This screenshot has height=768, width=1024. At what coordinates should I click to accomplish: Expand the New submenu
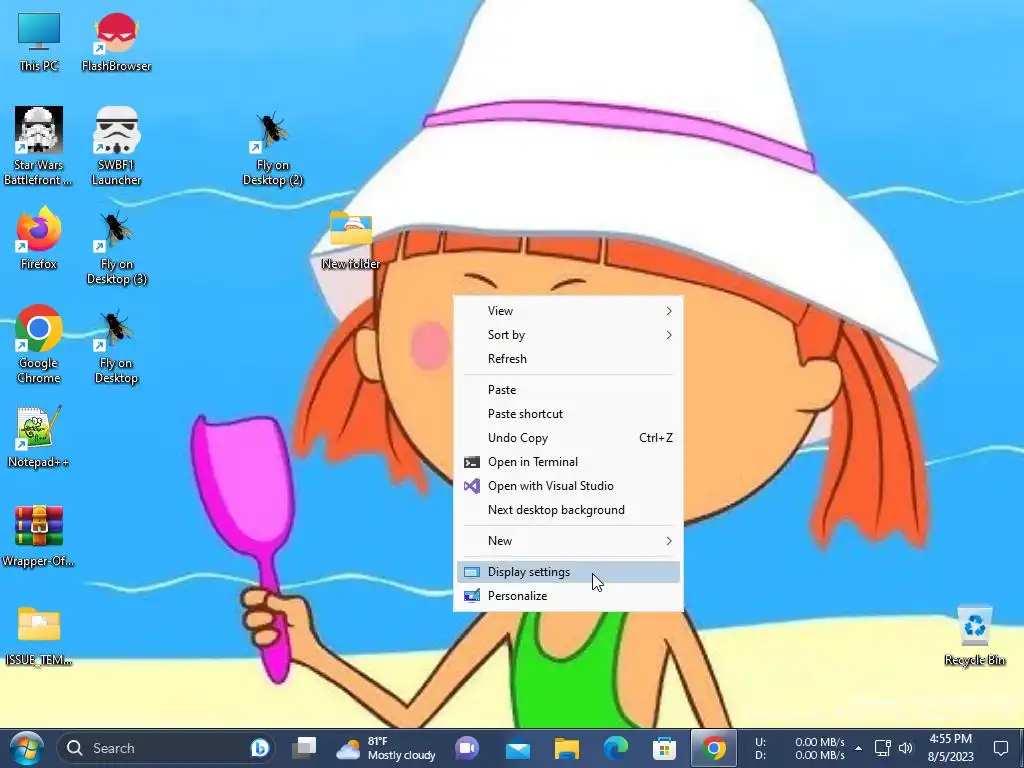(x=568, y=541)
